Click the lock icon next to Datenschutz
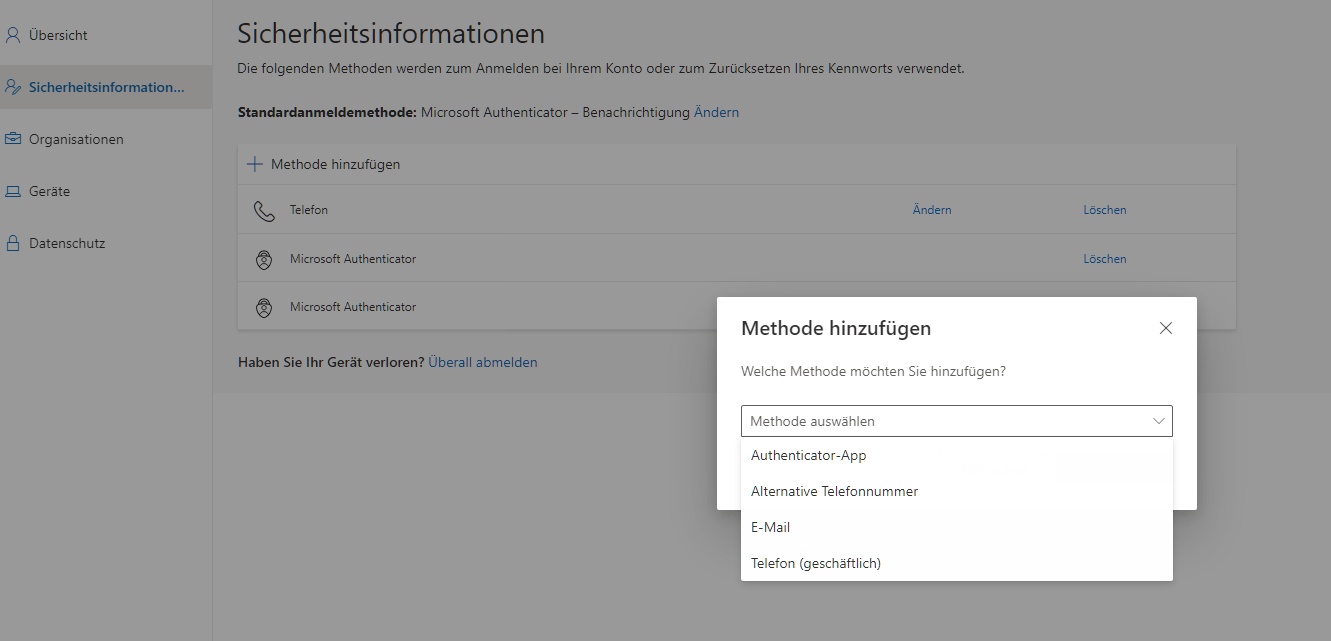1331x641 pixels. 13,243
